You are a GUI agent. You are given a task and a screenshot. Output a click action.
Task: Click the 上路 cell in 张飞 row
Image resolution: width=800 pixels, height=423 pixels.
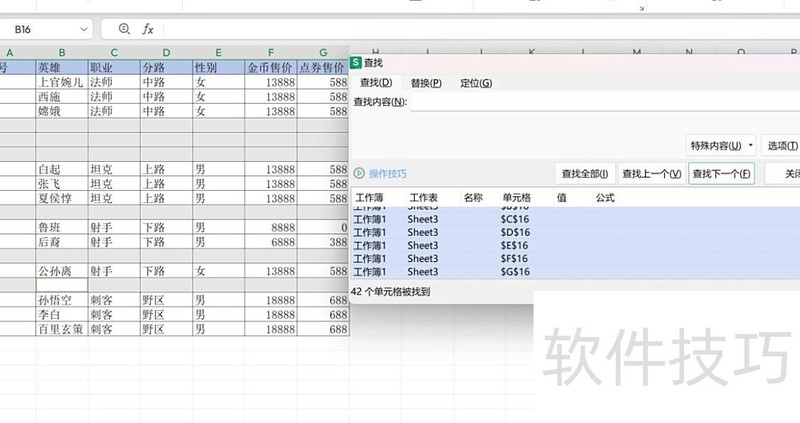[166, 184]
